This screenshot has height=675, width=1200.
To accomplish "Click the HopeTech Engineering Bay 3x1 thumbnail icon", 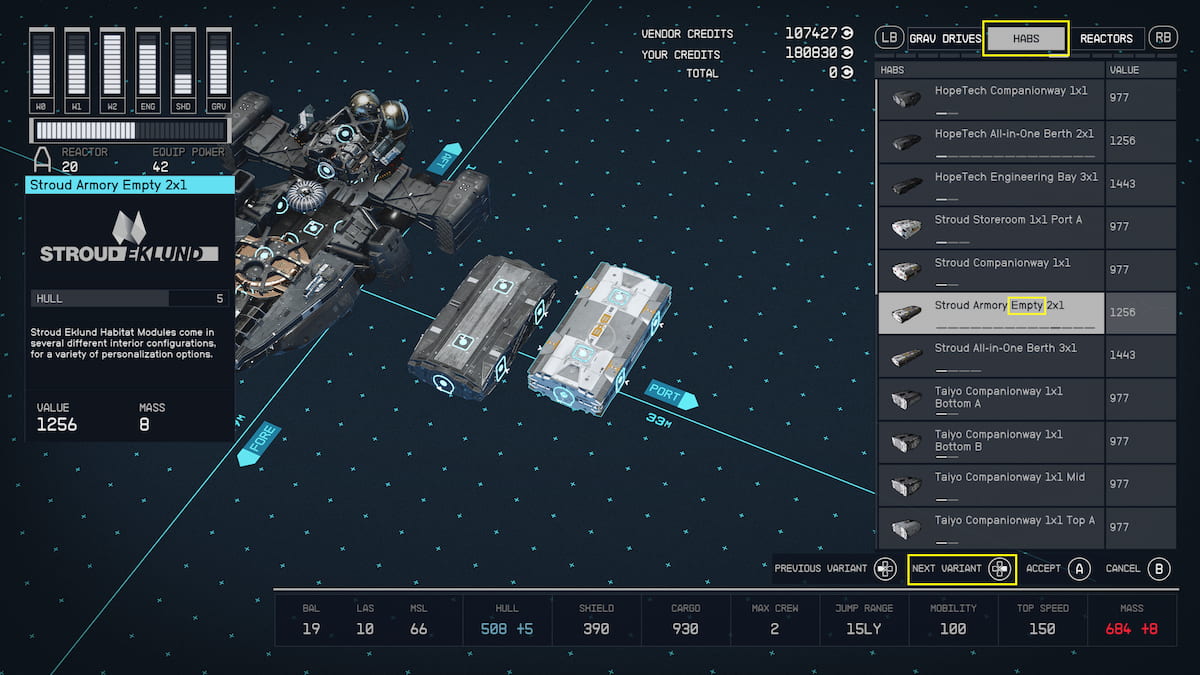I will click(x=907, y=183).
